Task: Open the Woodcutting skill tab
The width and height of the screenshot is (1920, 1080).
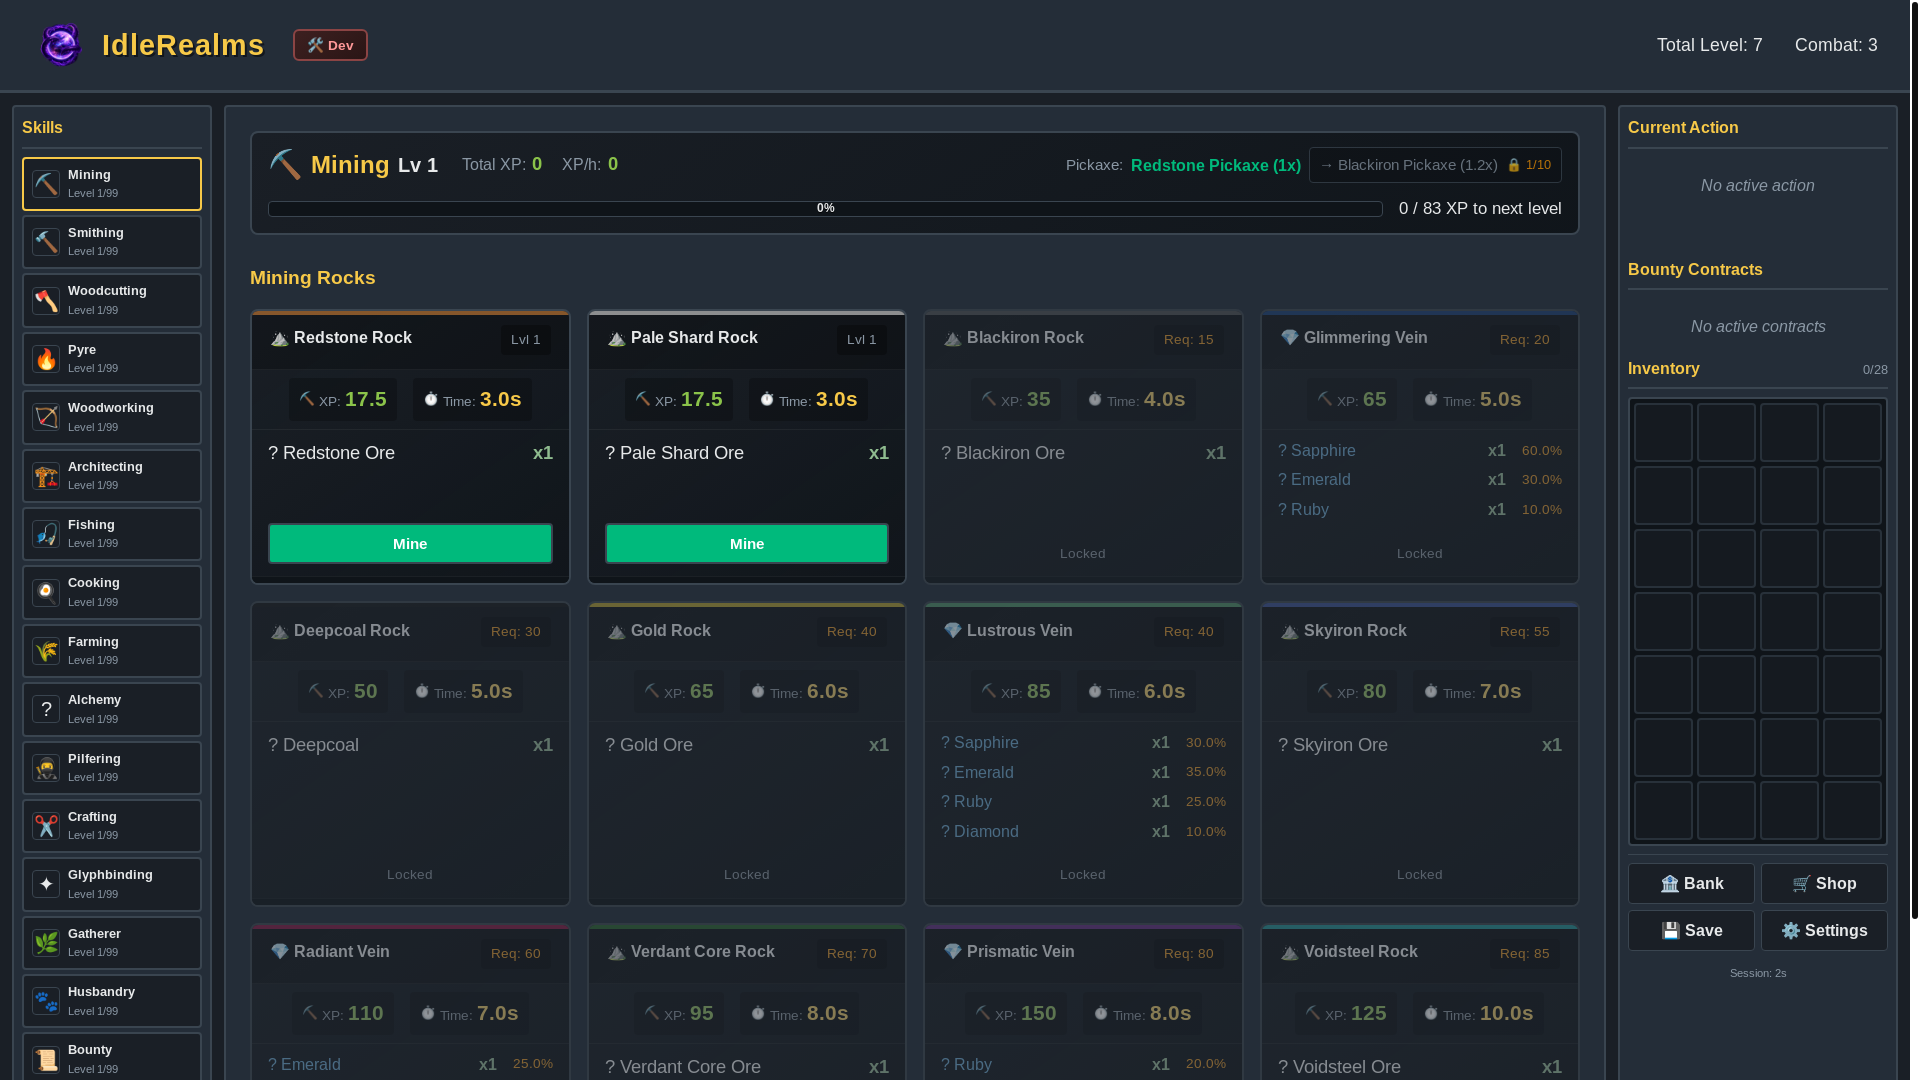Action: pyautogui.click(x=112, y=301)
